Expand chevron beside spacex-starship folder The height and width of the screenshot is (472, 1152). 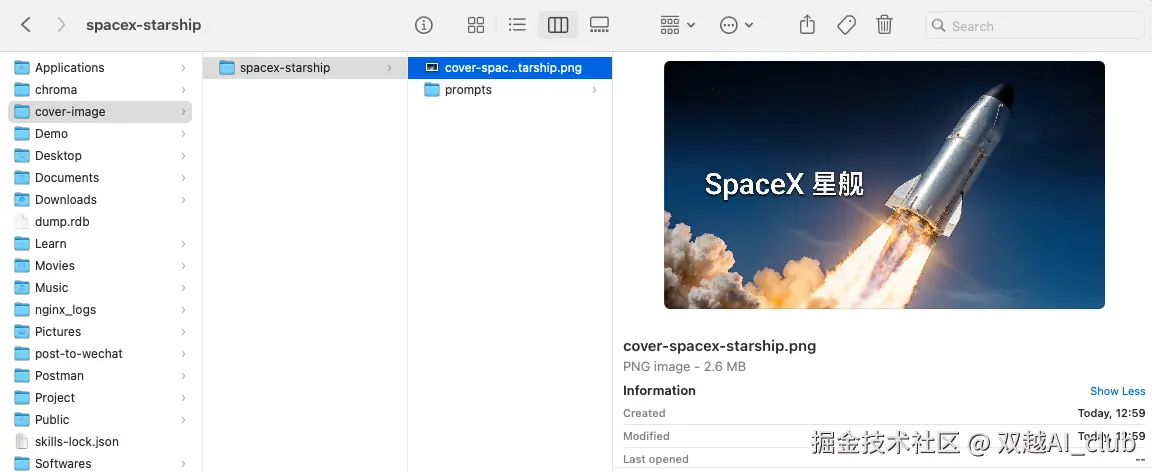coord(389,68)
